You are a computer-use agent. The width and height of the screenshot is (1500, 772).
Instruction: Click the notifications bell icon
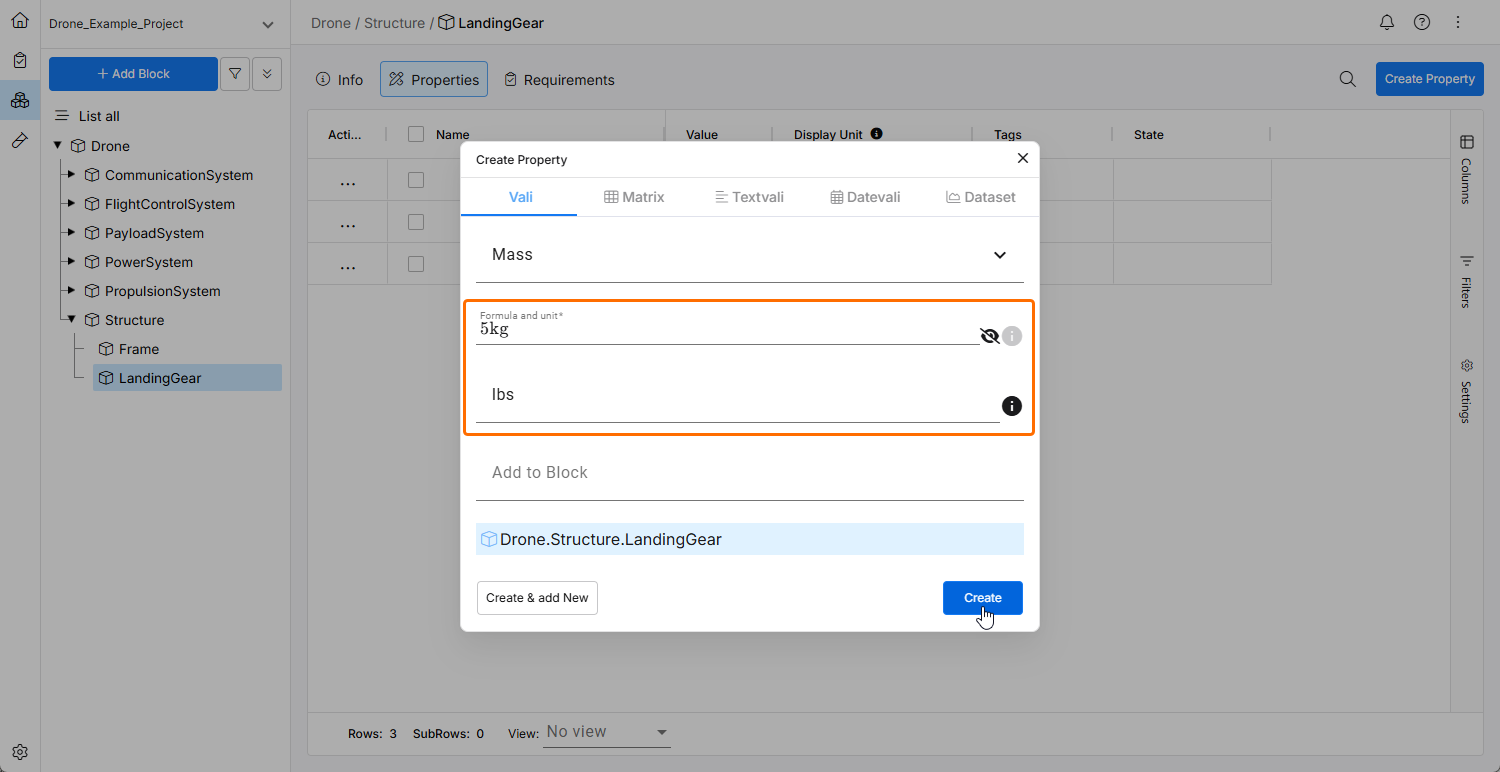point(1386,22)
